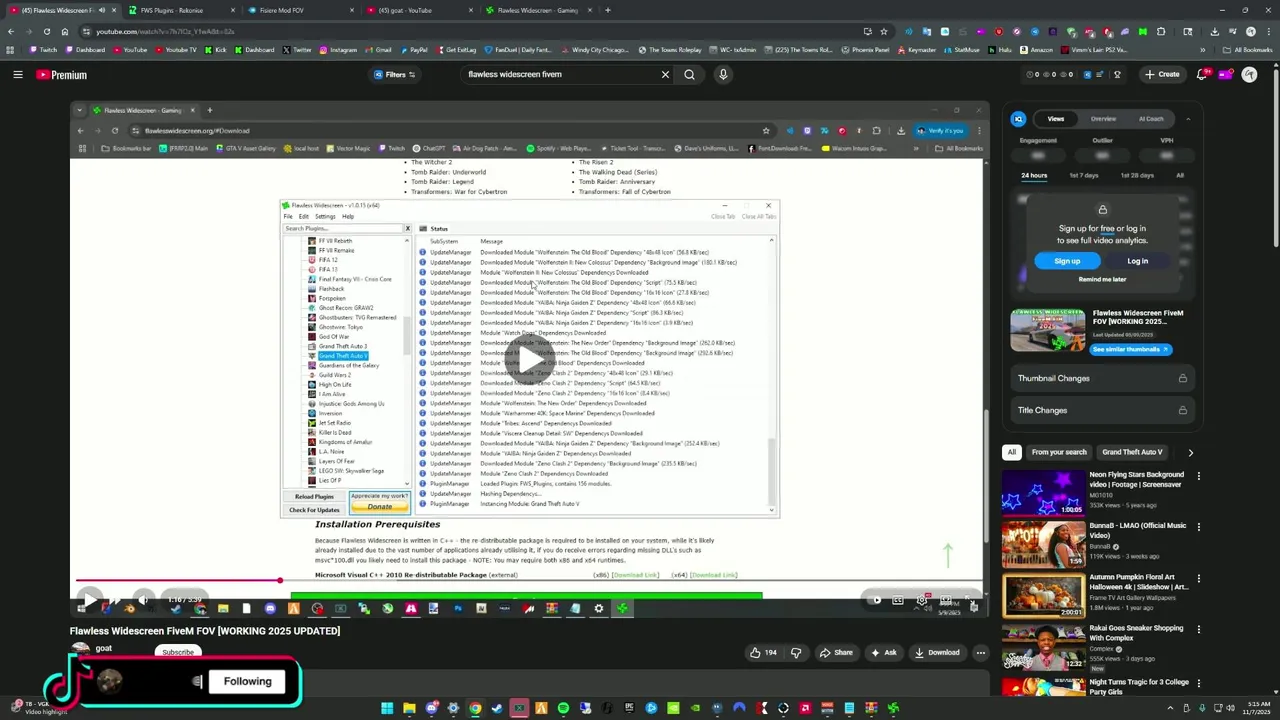
Task: Open the YouTube account avatar menu
Action: (x=1249, y=74)
